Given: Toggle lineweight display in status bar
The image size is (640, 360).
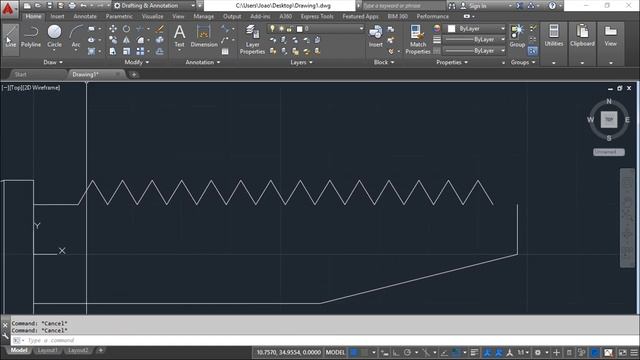Looking at the screenshot, I should coord(474,352).
